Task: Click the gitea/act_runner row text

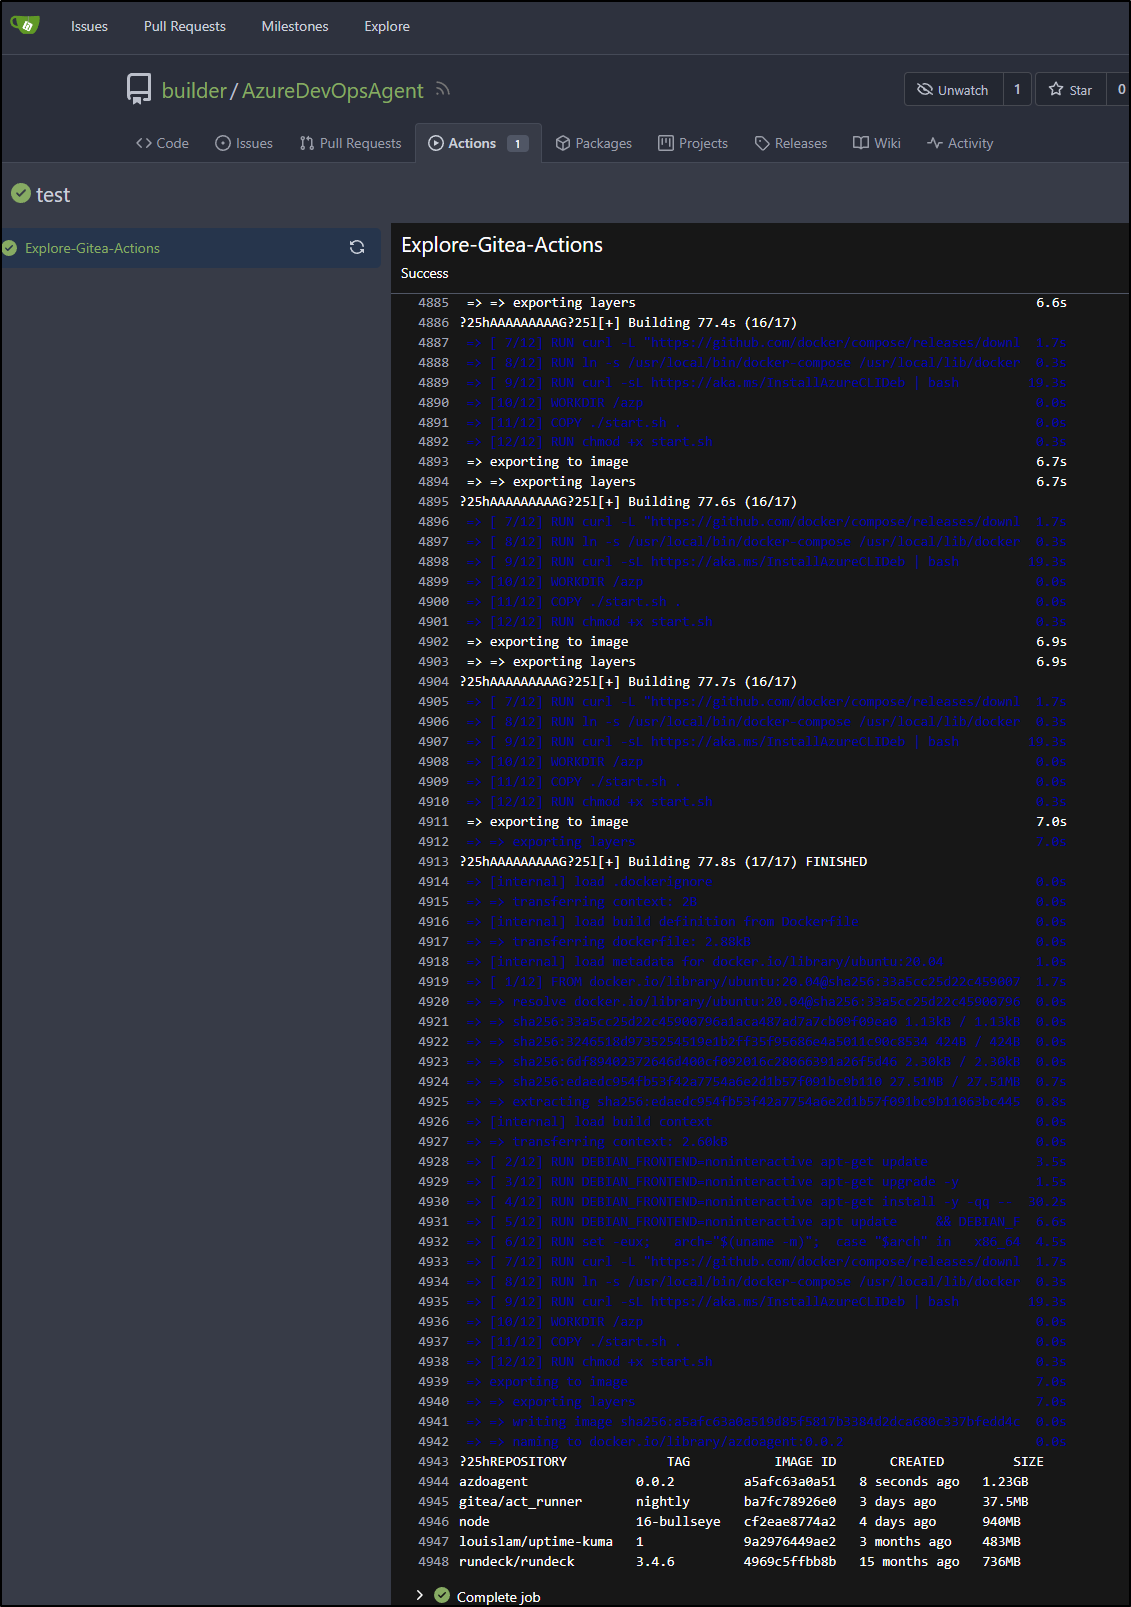Action: point(520,1501)
